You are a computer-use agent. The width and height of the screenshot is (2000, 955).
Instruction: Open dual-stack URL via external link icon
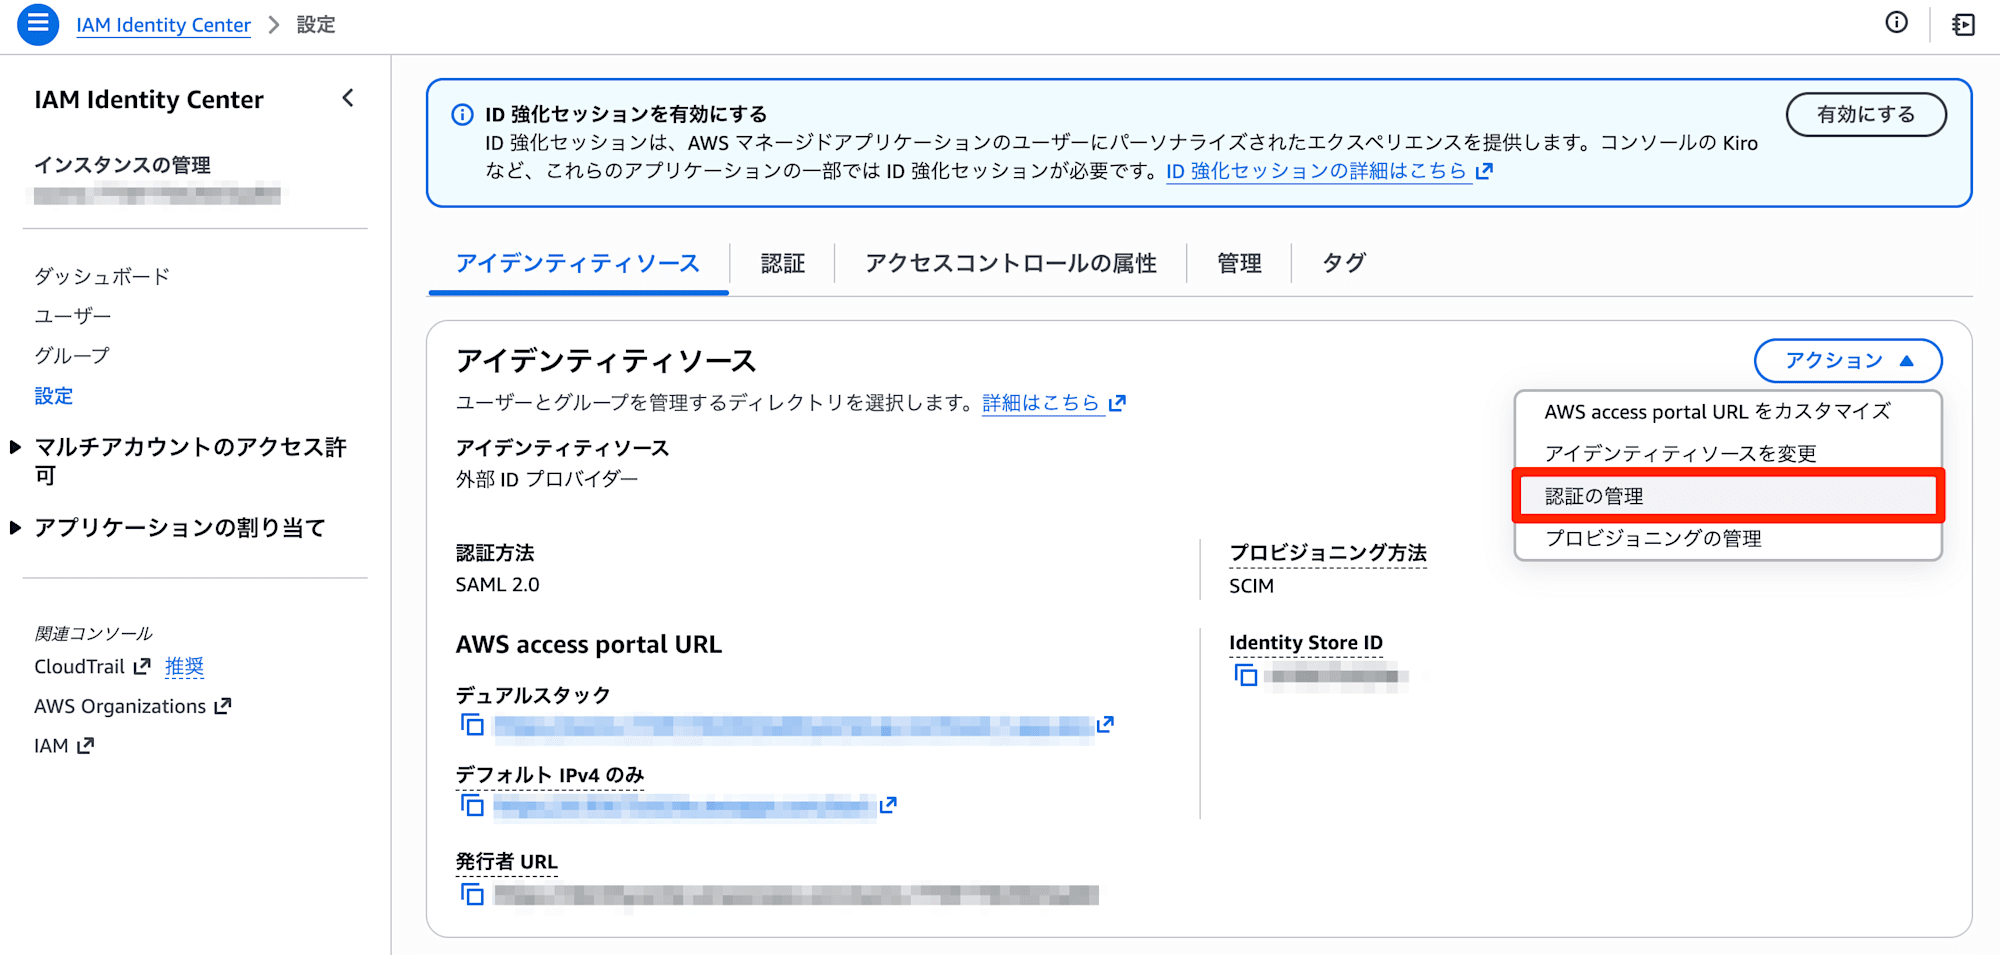1106,723
